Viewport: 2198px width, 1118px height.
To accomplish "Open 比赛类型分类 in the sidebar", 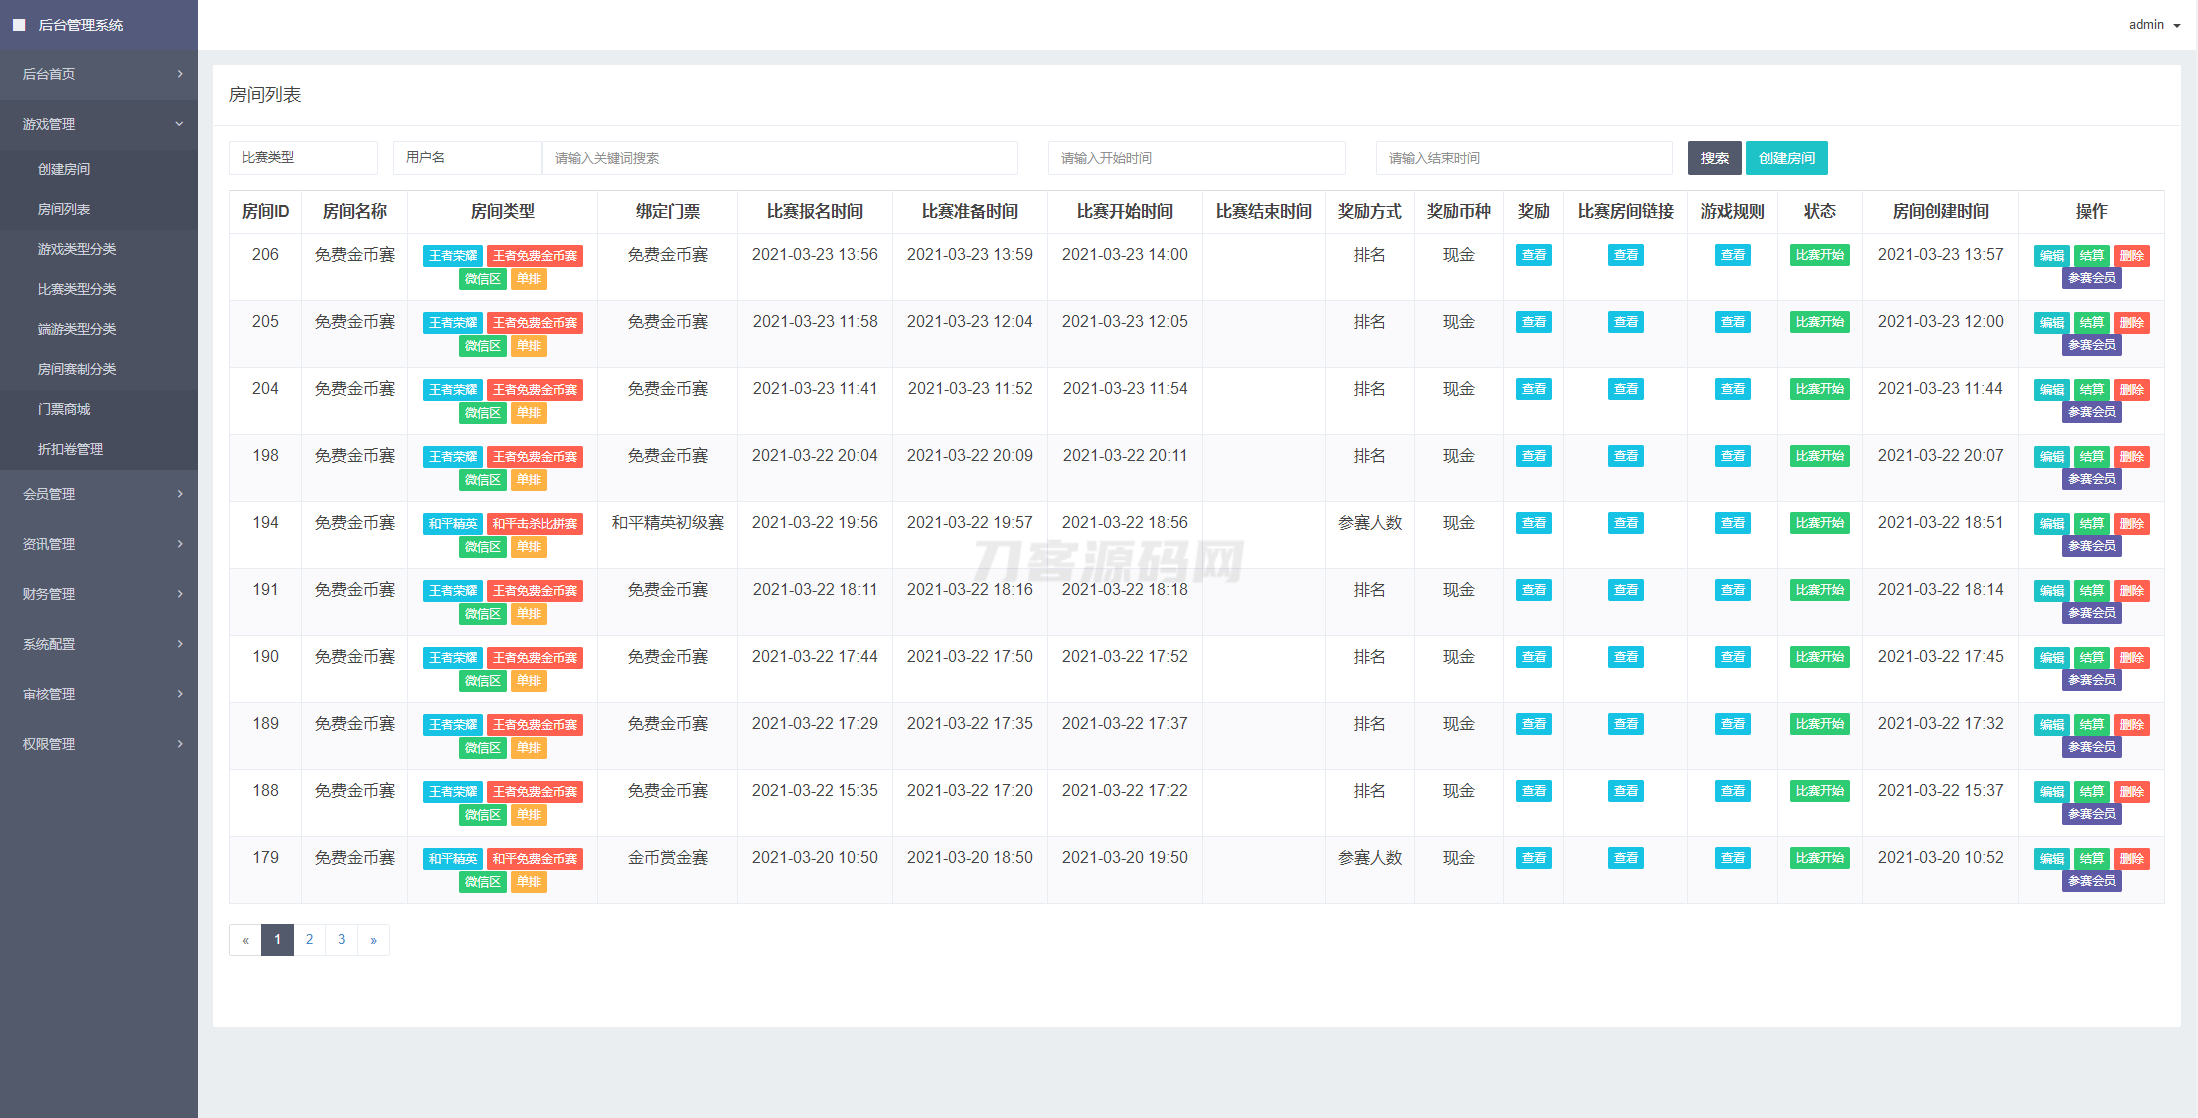I will click(77, 289).
